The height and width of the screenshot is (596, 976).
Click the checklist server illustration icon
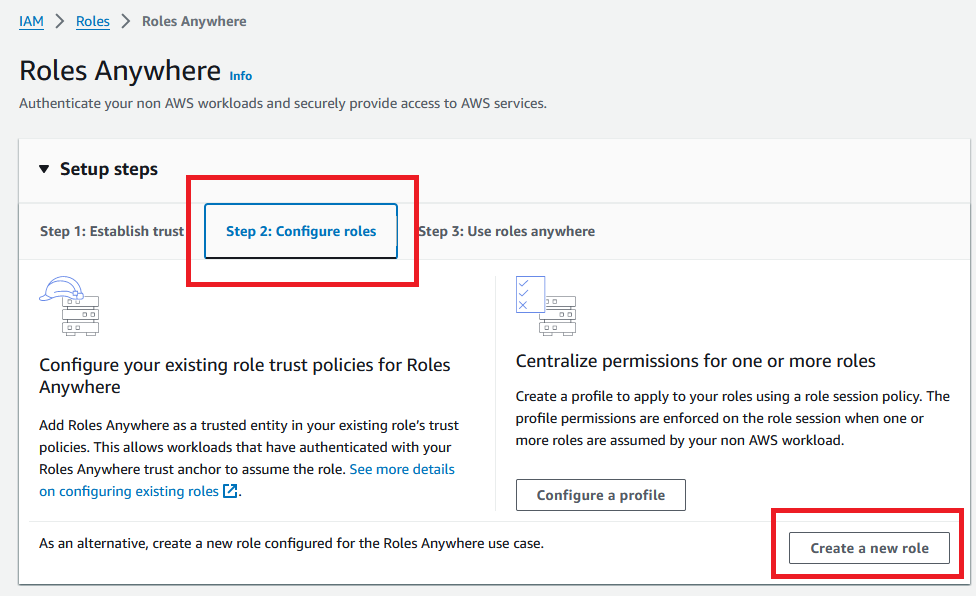(x=545, y=295)
